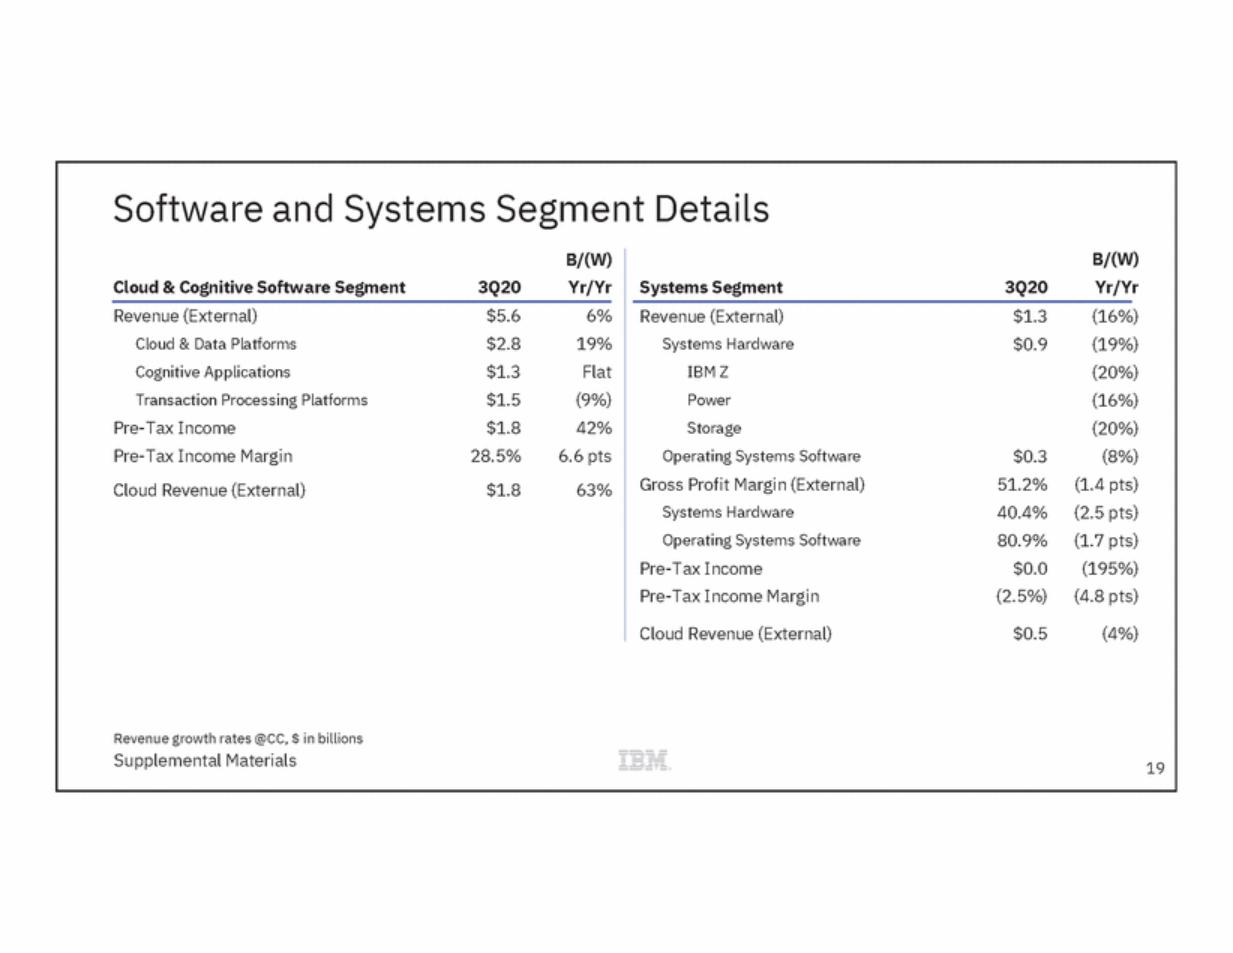1233x953 pixels.
Task: Click the IBM logo in the footer
Action: click(x=645, y=760)
